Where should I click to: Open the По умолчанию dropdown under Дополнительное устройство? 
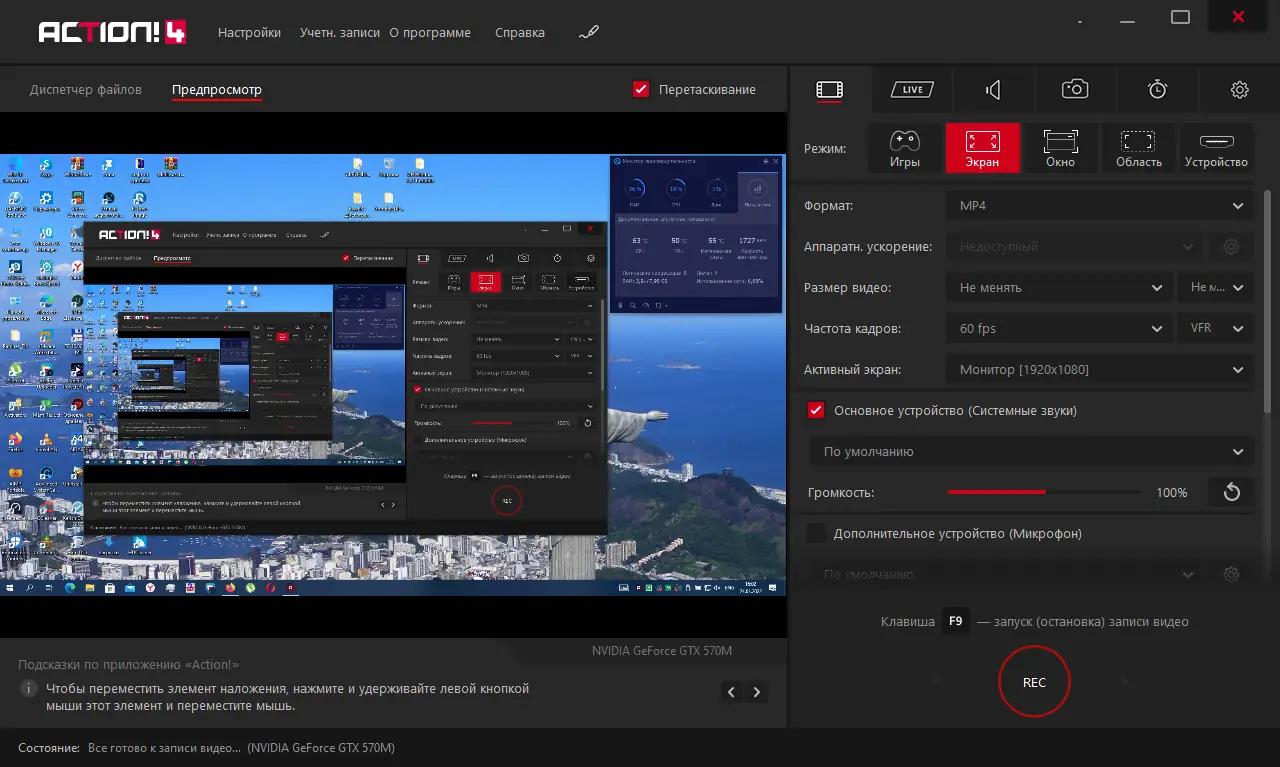1006,575
